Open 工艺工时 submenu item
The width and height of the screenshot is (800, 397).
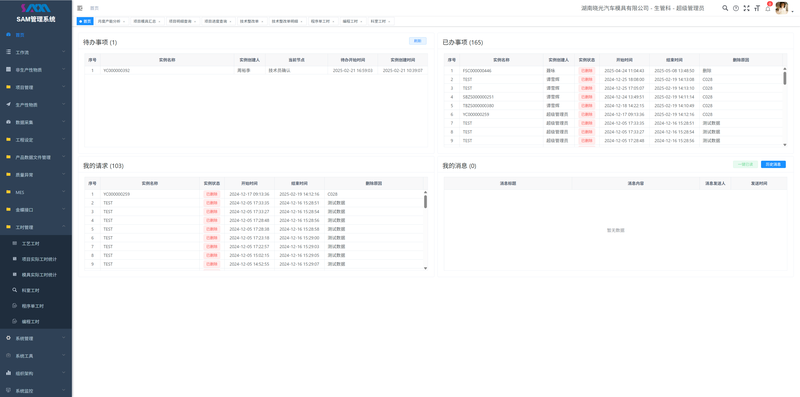[30, 243]
